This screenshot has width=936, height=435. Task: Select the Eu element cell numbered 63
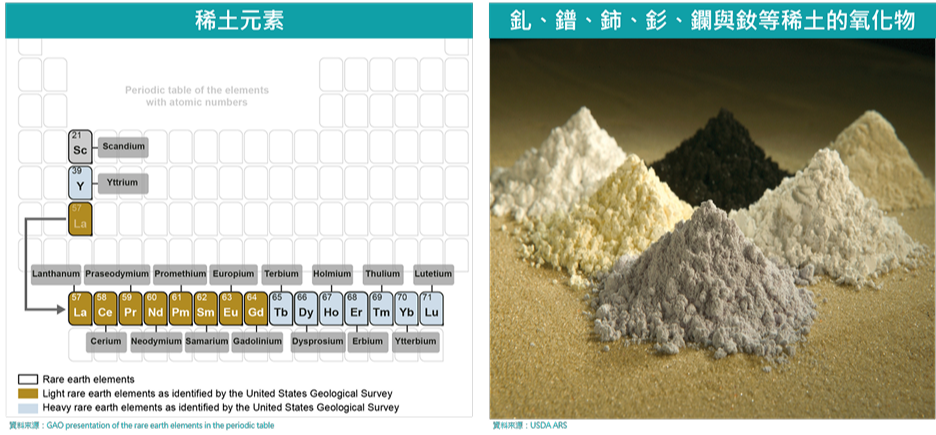pyautogui.click(x=231, y=308)
